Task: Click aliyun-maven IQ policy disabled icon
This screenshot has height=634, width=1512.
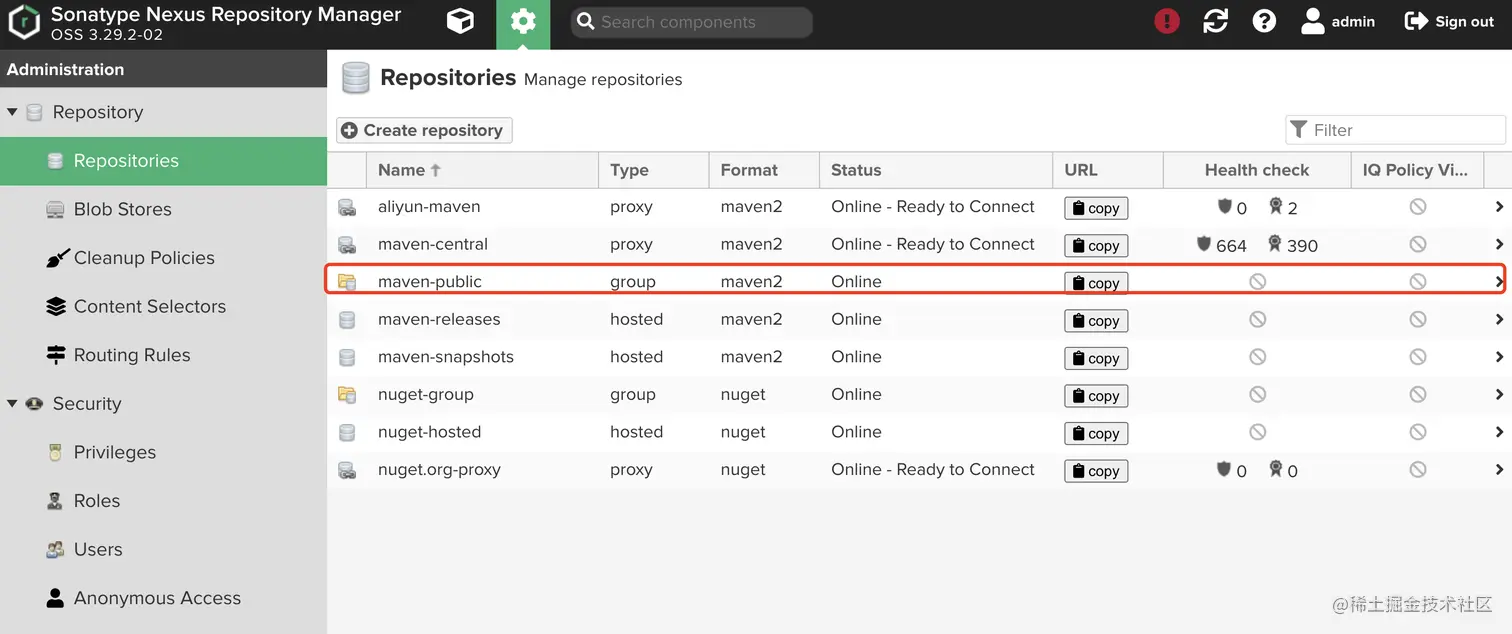Action: pos(1417,207)
